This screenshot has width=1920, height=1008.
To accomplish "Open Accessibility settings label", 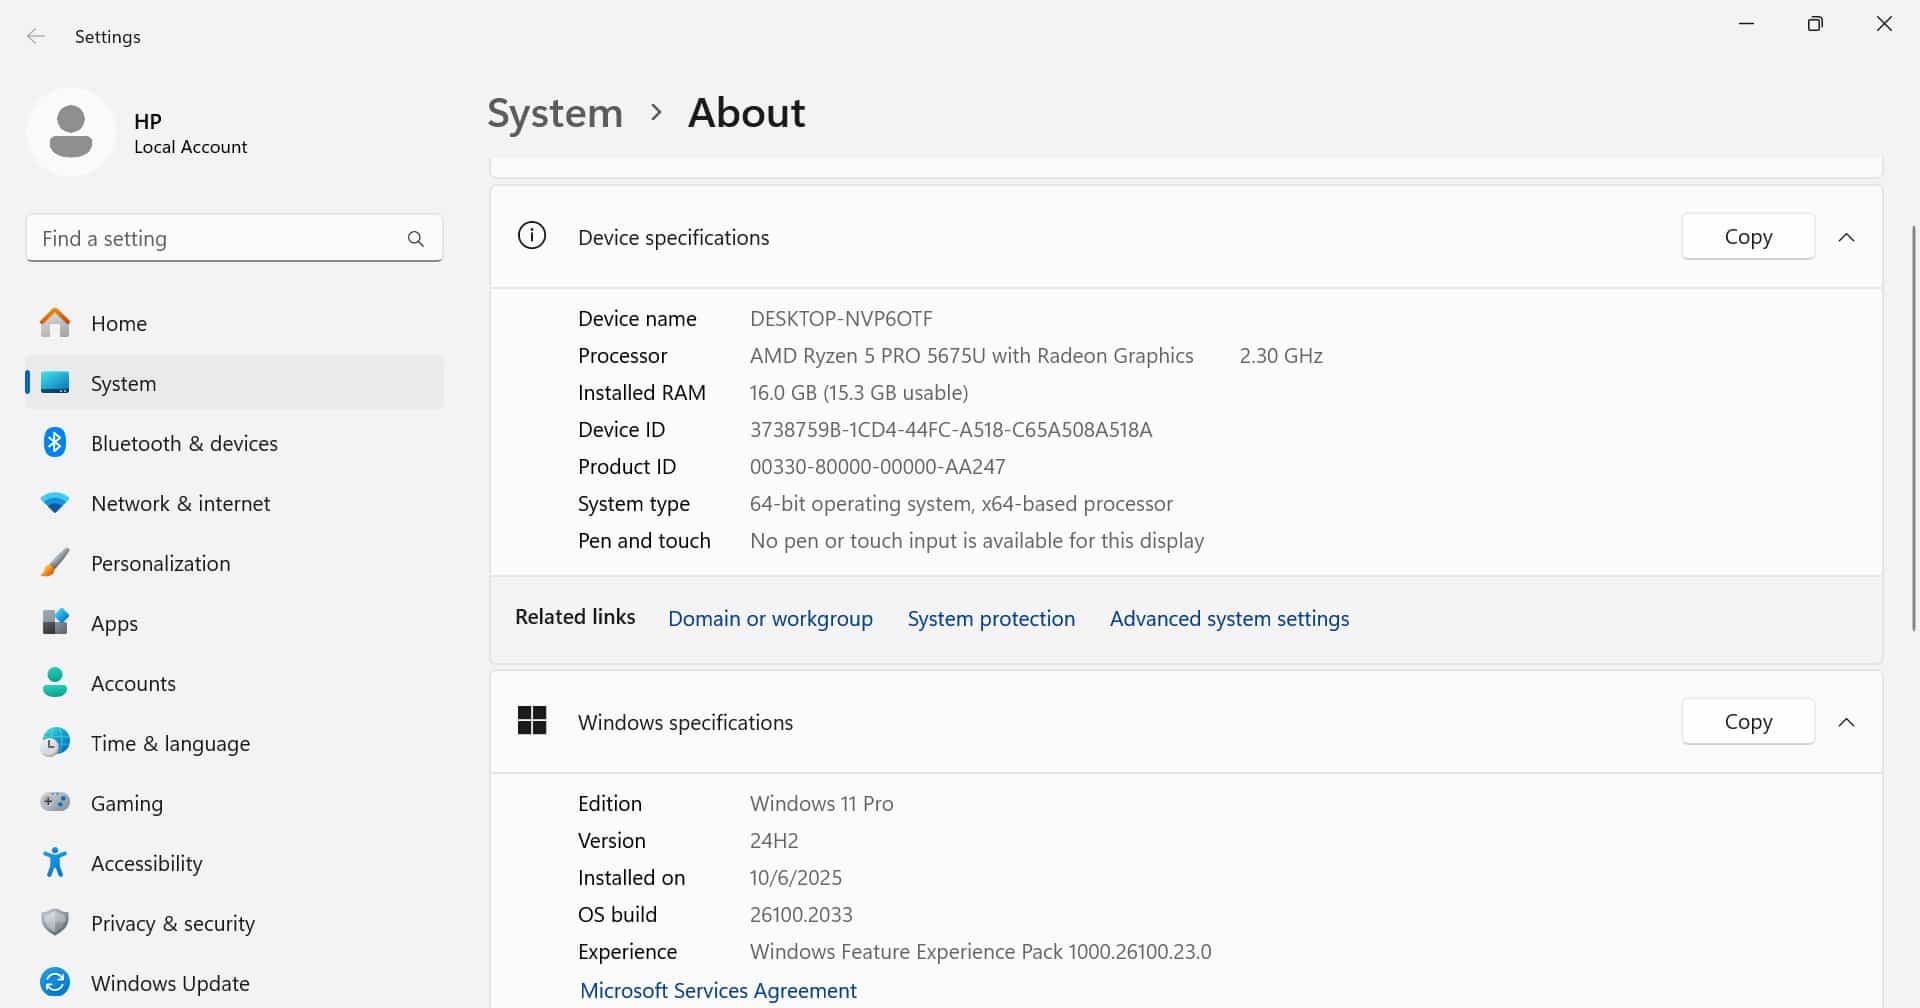I will pos(146,864).
